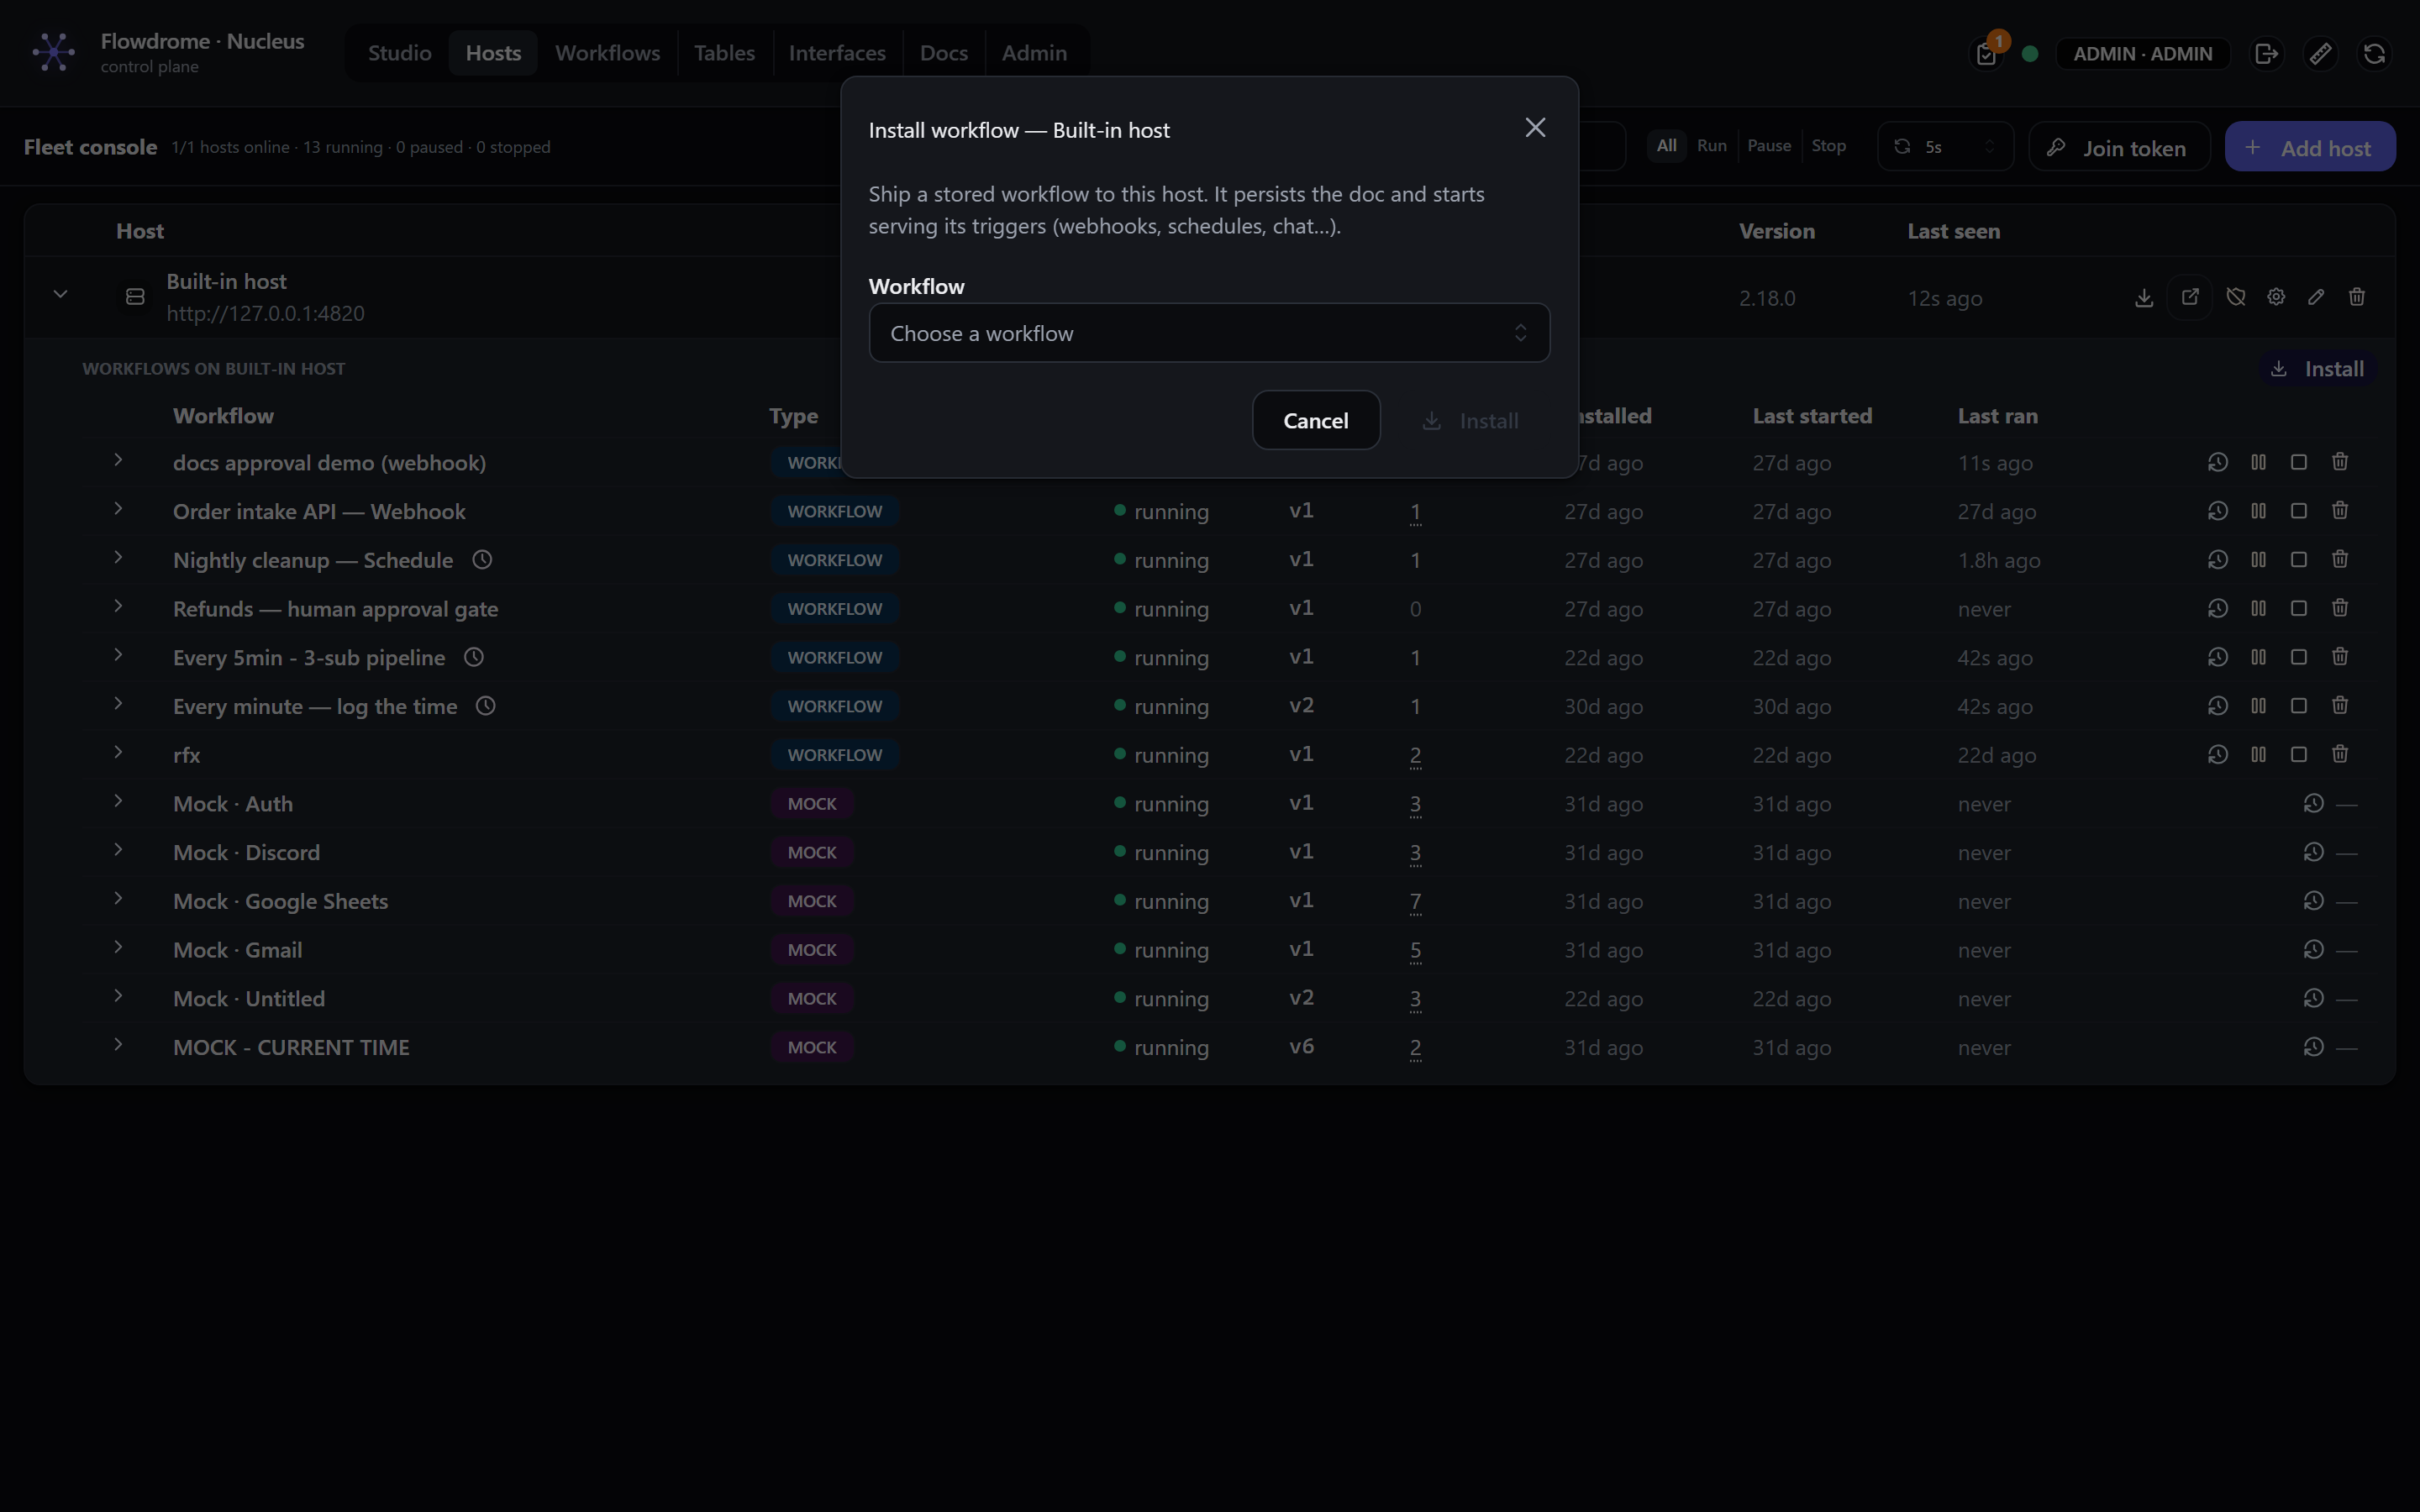The image size is (2420, 1512).
Task: Click crossed shield icon on Built-in host
Action: click(x=2236, y=297)
